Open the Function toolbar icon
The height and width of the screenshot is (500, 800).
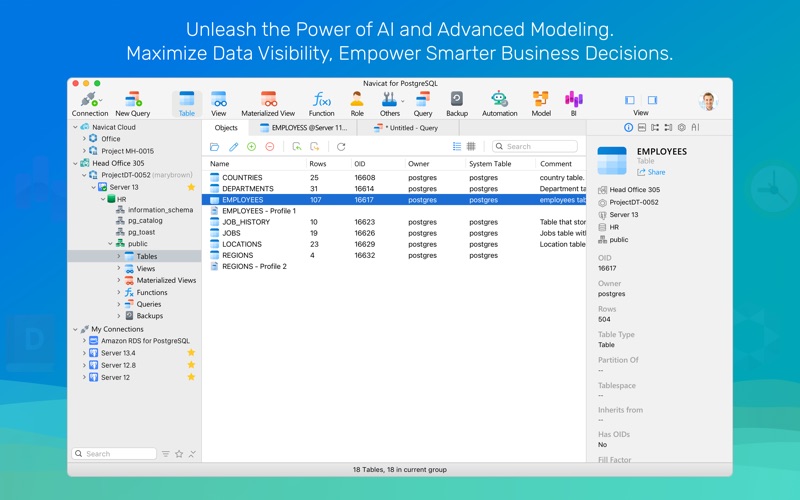321,104
